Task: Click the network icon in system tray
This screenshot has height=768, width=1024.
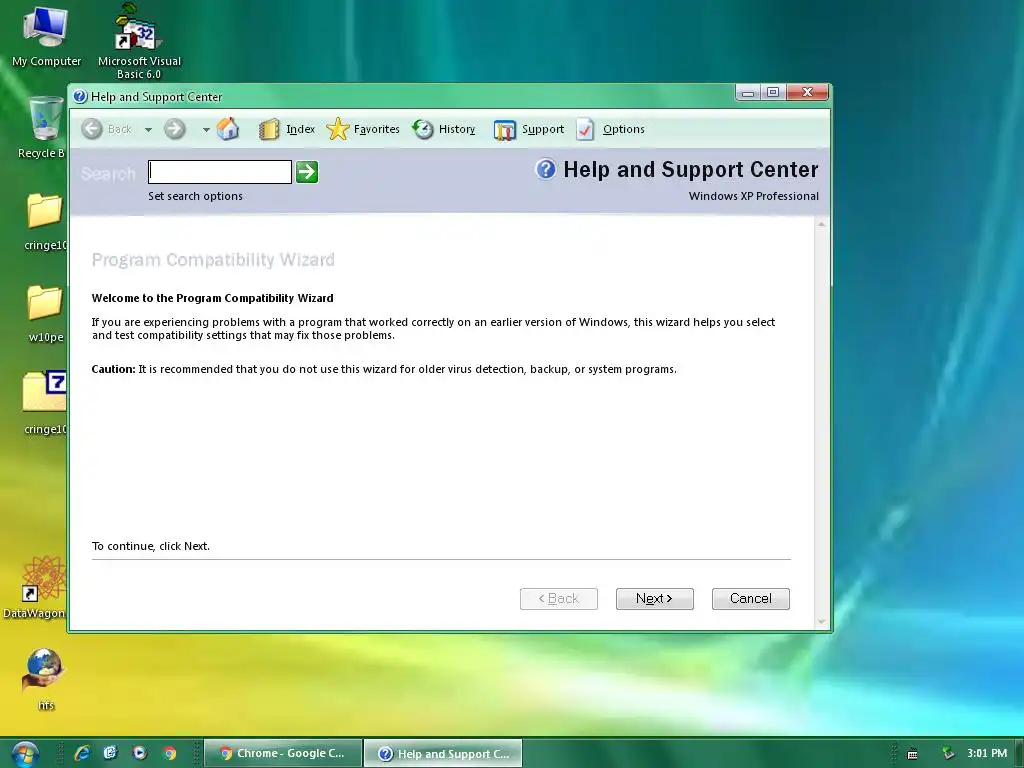Action: tap(948, 754)
